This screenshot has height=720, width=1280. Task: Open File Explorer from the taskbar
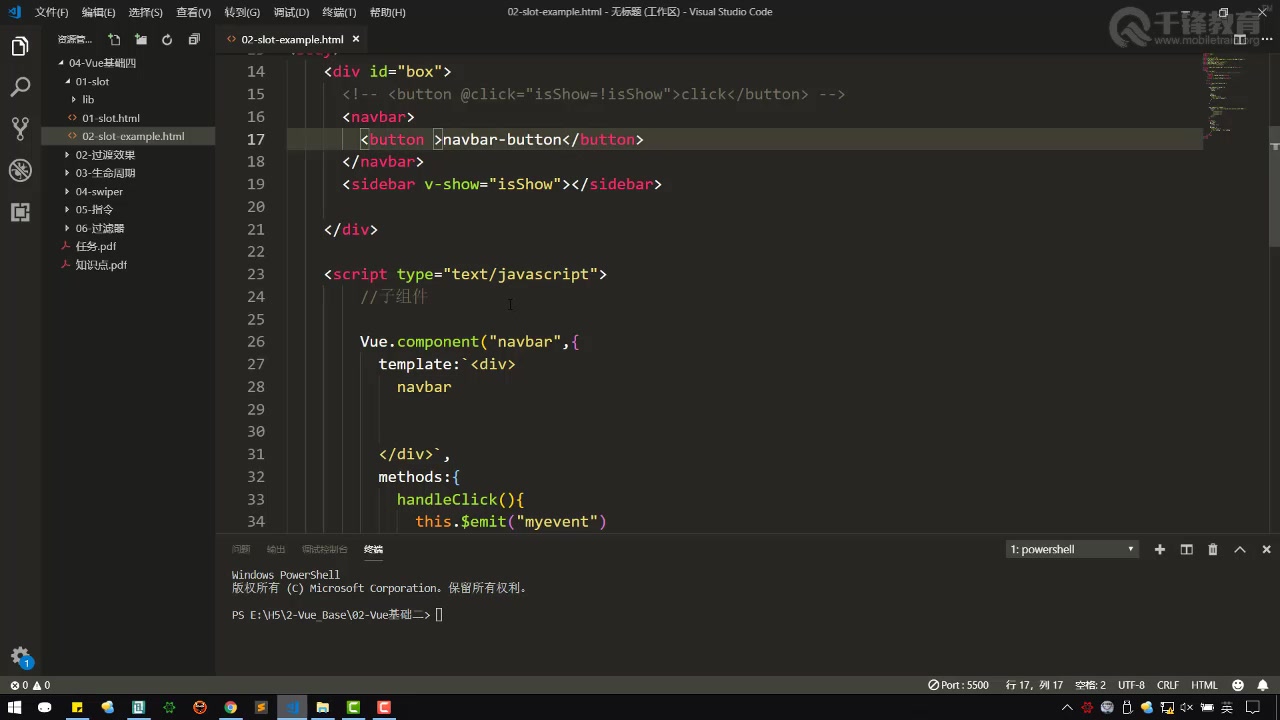[x=322, y=707]
